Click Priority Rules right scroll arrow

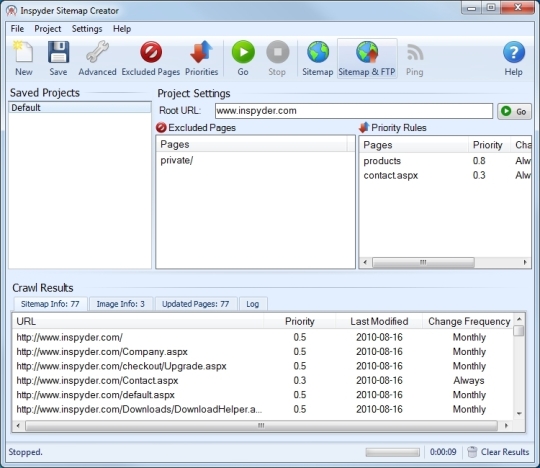coord(525,262)
